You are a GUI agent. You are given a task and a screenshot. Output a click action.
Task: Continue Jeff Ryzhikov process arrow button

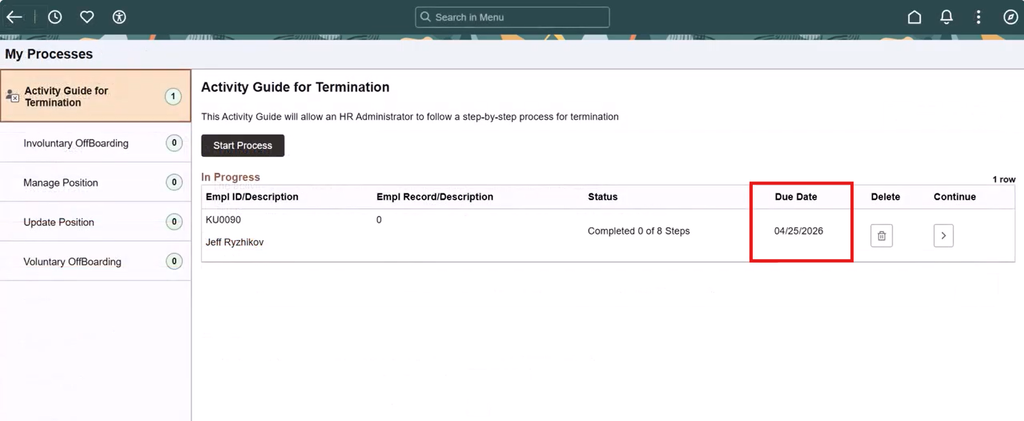(x=943, y=236)
